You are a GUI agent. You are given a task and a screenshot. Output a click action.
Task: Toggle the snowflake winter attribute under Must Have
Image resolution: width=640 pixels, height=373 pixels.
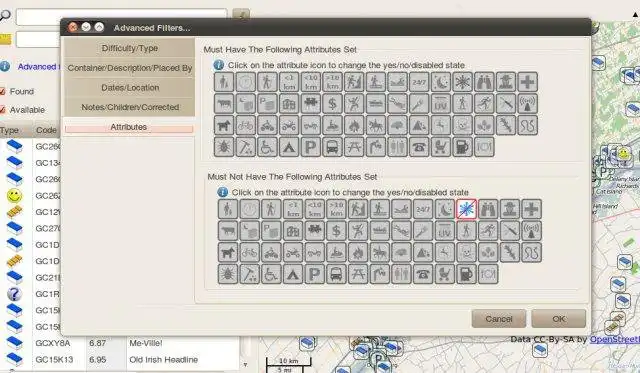click(x=462, y=82)
